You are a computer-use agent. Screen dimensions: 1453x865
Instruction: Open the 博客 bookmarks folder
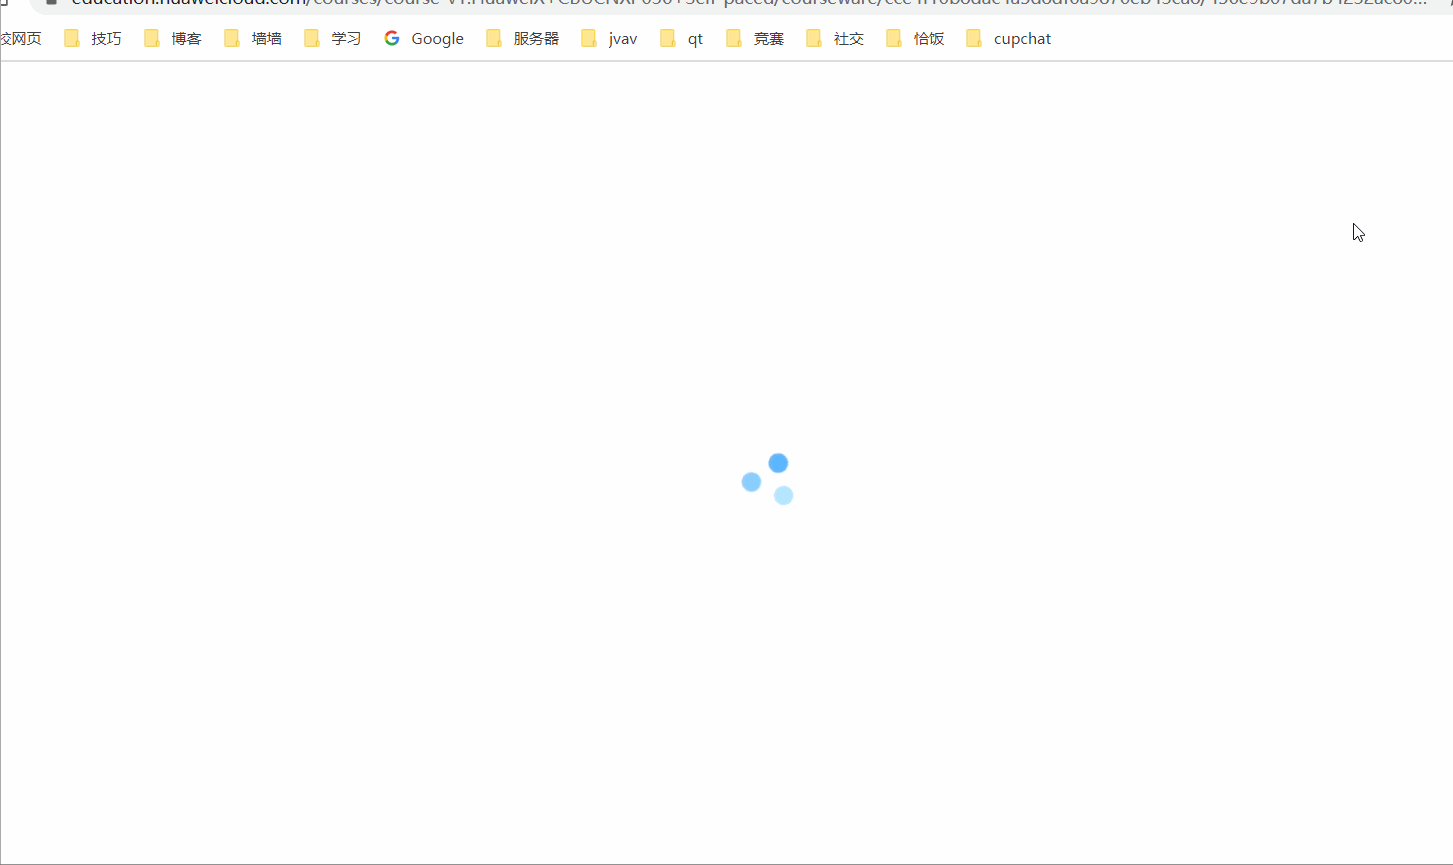point(186,38)
